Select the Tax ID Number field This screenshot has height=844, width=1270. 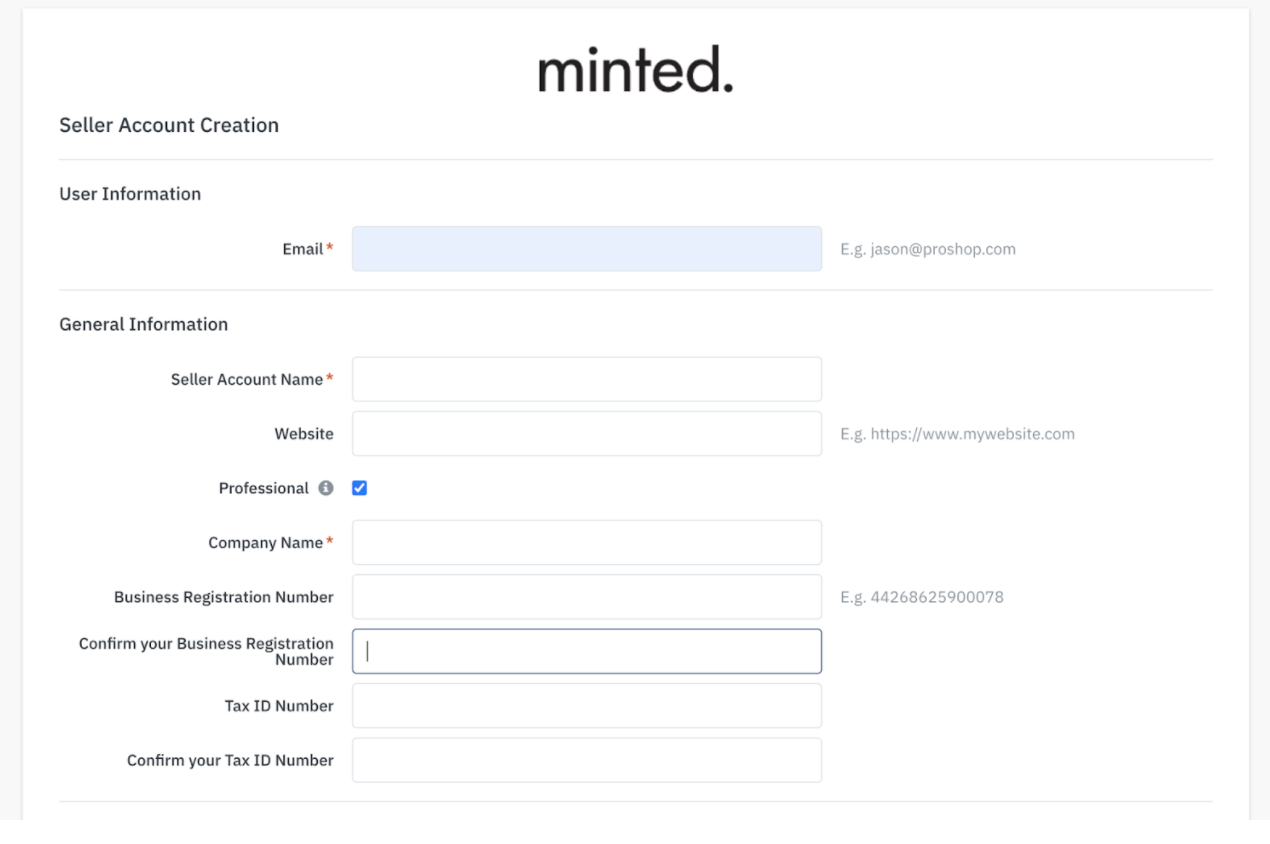(x=587, y=706)
